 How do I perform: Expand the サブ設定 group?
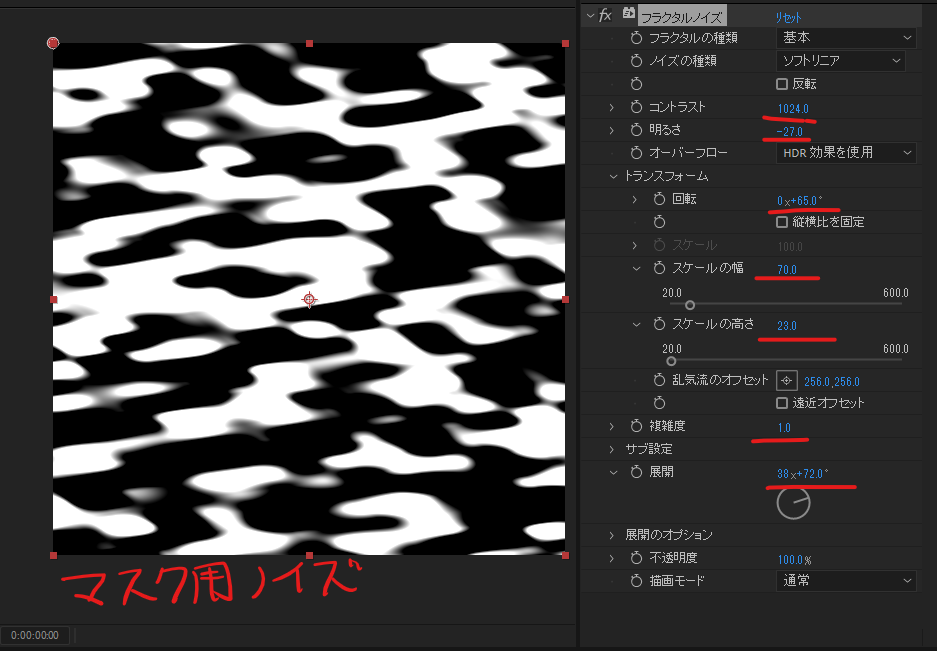(x=611, y=449)
